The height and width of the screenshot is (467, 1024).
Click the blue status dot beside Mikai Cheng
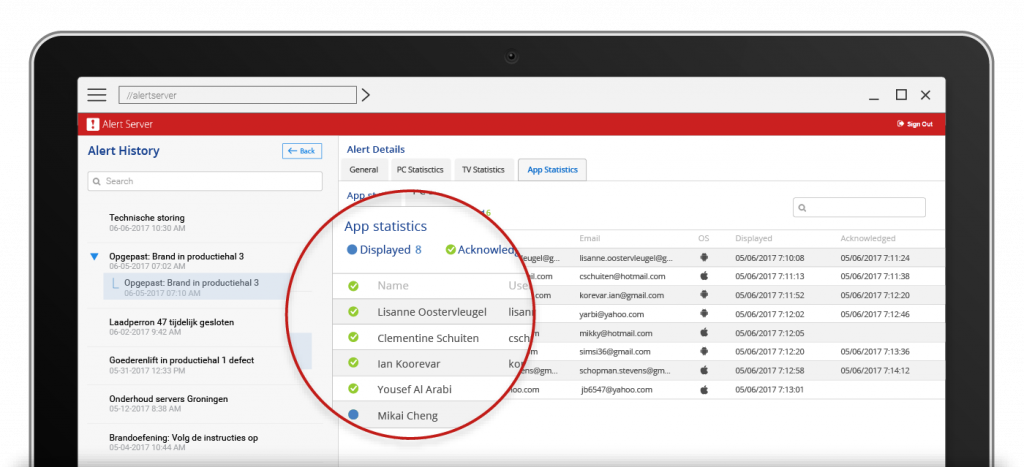coord(353,415)
